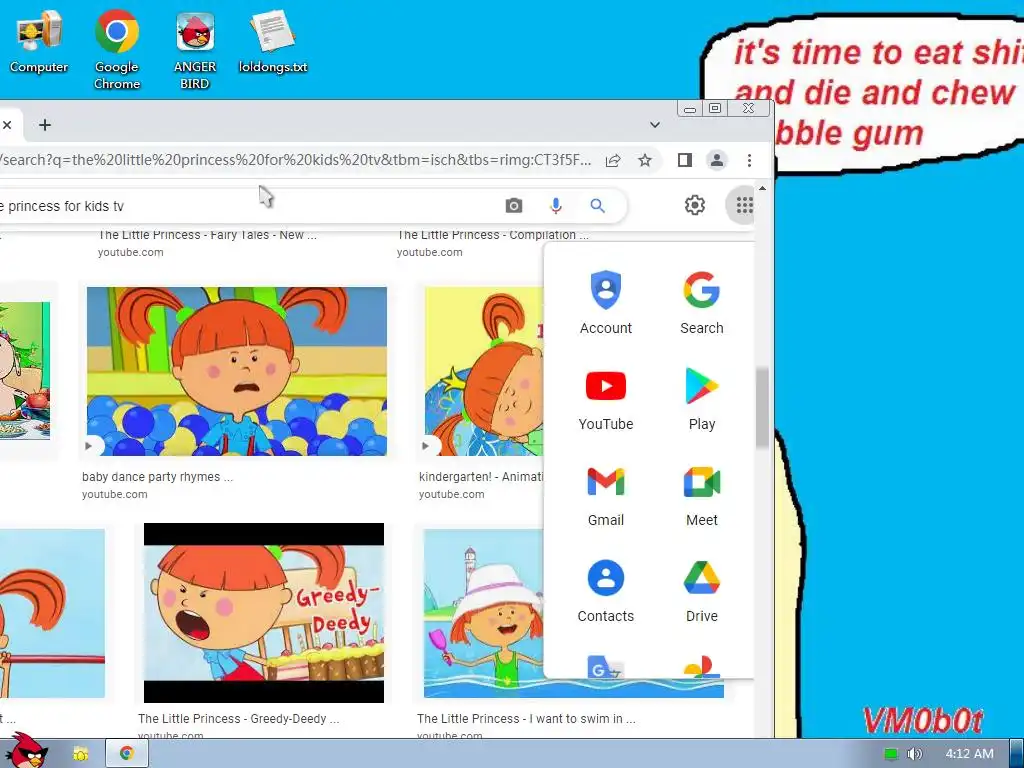
Task: Open a new Chrome tab with plus button
Action: pos(44,125)
